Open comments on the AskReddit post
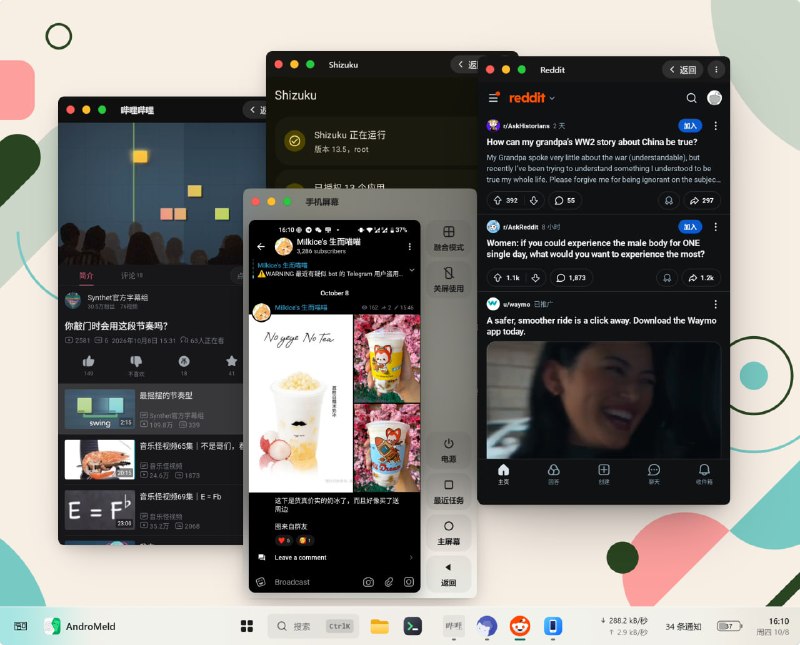800x645 pixels. tap(570, 278)
